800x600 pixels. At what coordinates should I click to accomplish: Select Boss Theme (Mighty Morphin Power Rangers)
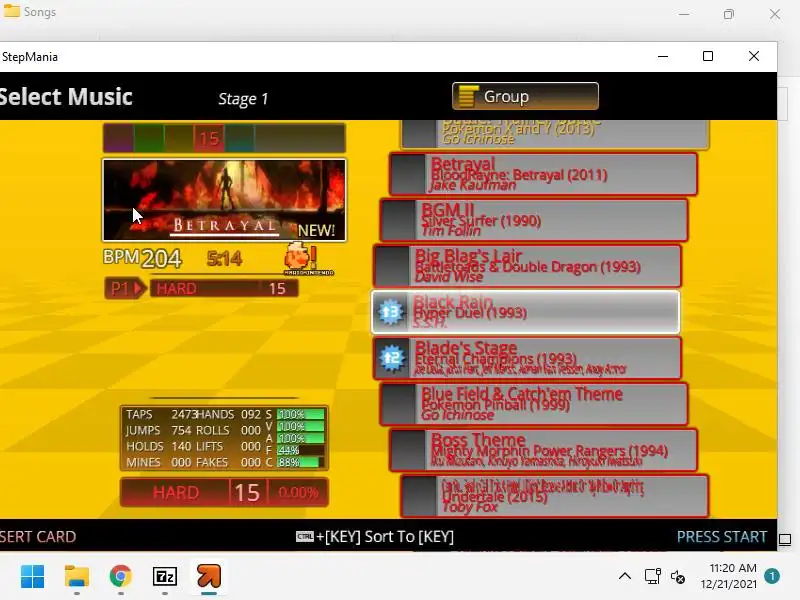click(x=543, y=449)
